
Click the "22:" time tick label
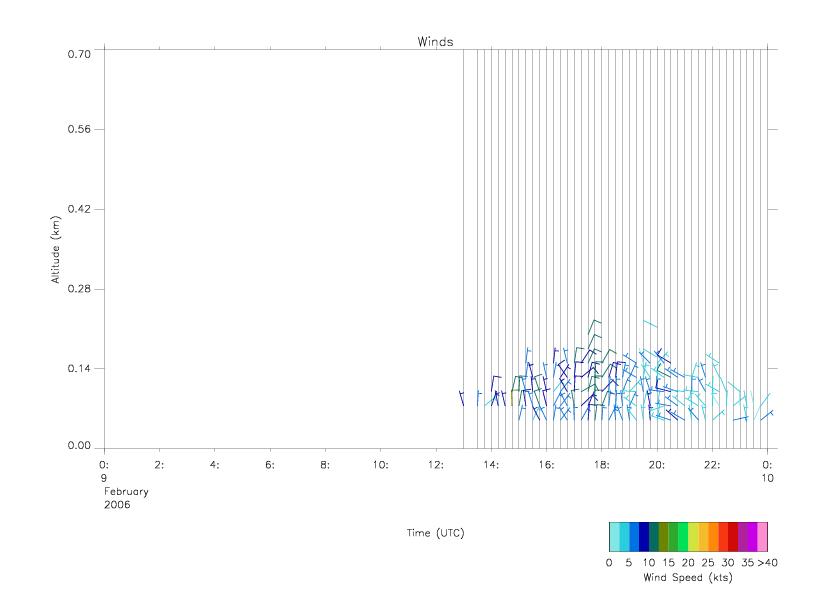712,465
